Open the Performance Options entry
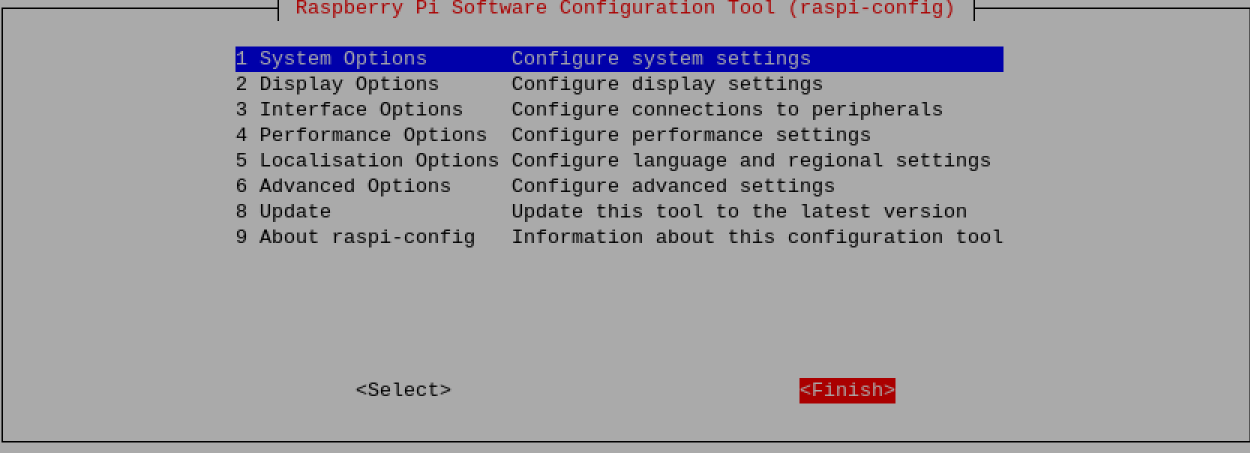 click(x=373, y=135)
